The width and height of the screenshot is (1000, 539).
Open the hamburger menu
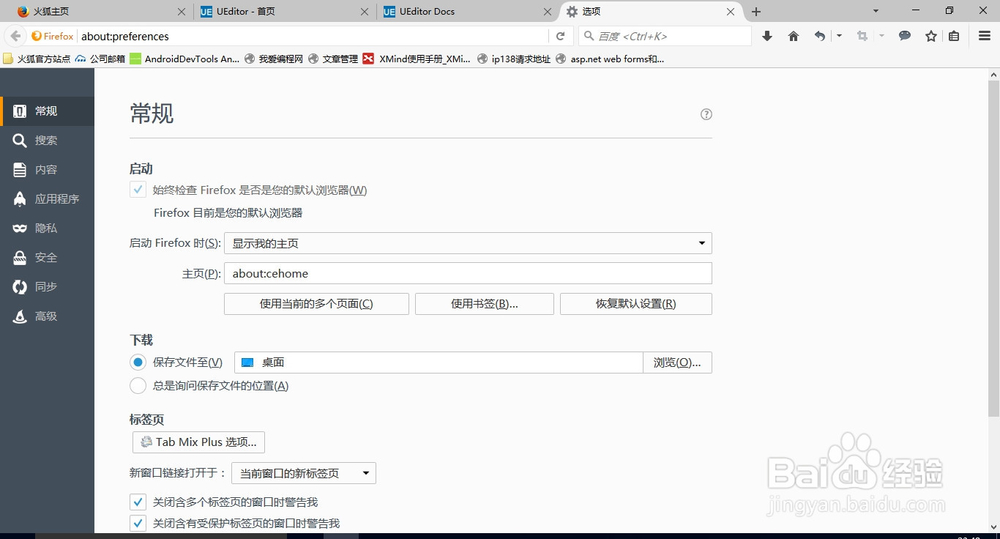tap(985, 36)
